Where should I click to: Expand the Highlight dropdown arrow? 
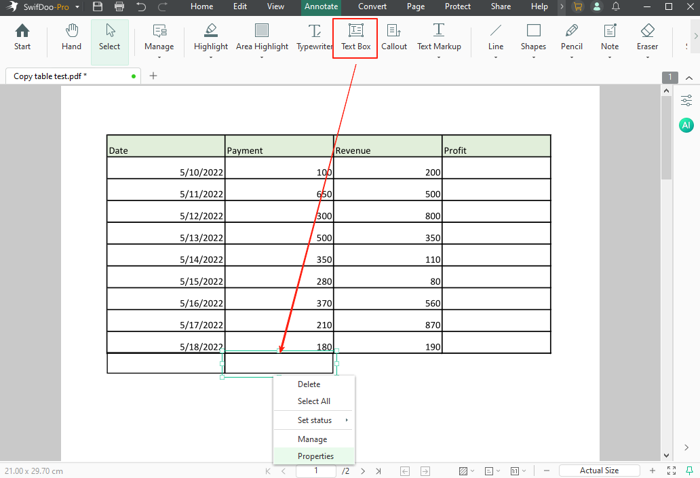point(211,58)
